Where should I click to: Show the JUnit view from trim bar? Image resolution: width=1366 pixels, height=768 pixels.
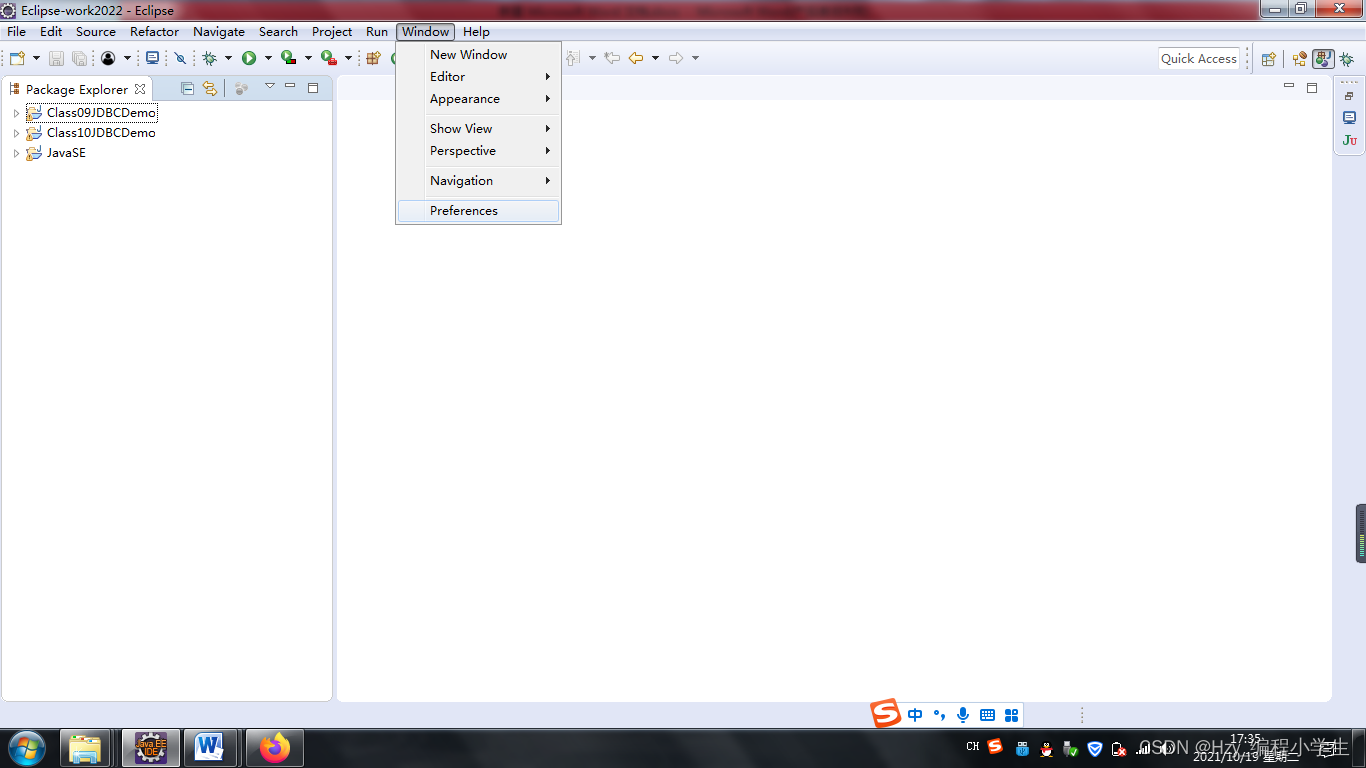pyautogui.click(x=1349, y=140)
